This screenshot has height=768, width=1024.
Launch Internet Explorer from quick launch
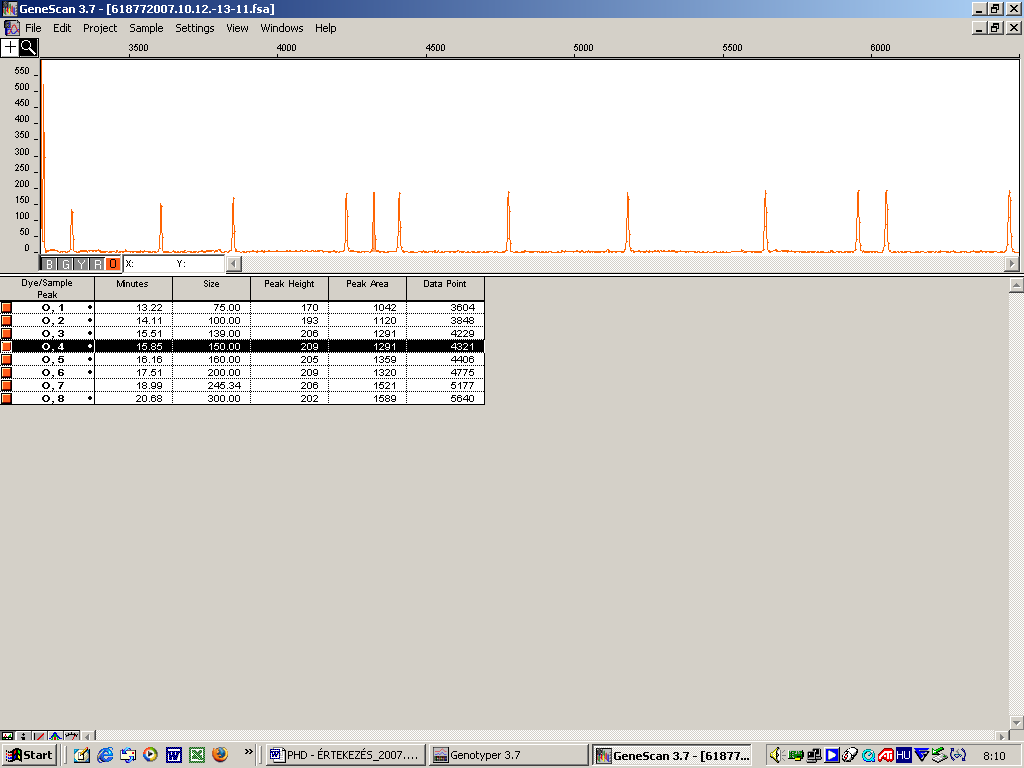click(x=104, y=756)
